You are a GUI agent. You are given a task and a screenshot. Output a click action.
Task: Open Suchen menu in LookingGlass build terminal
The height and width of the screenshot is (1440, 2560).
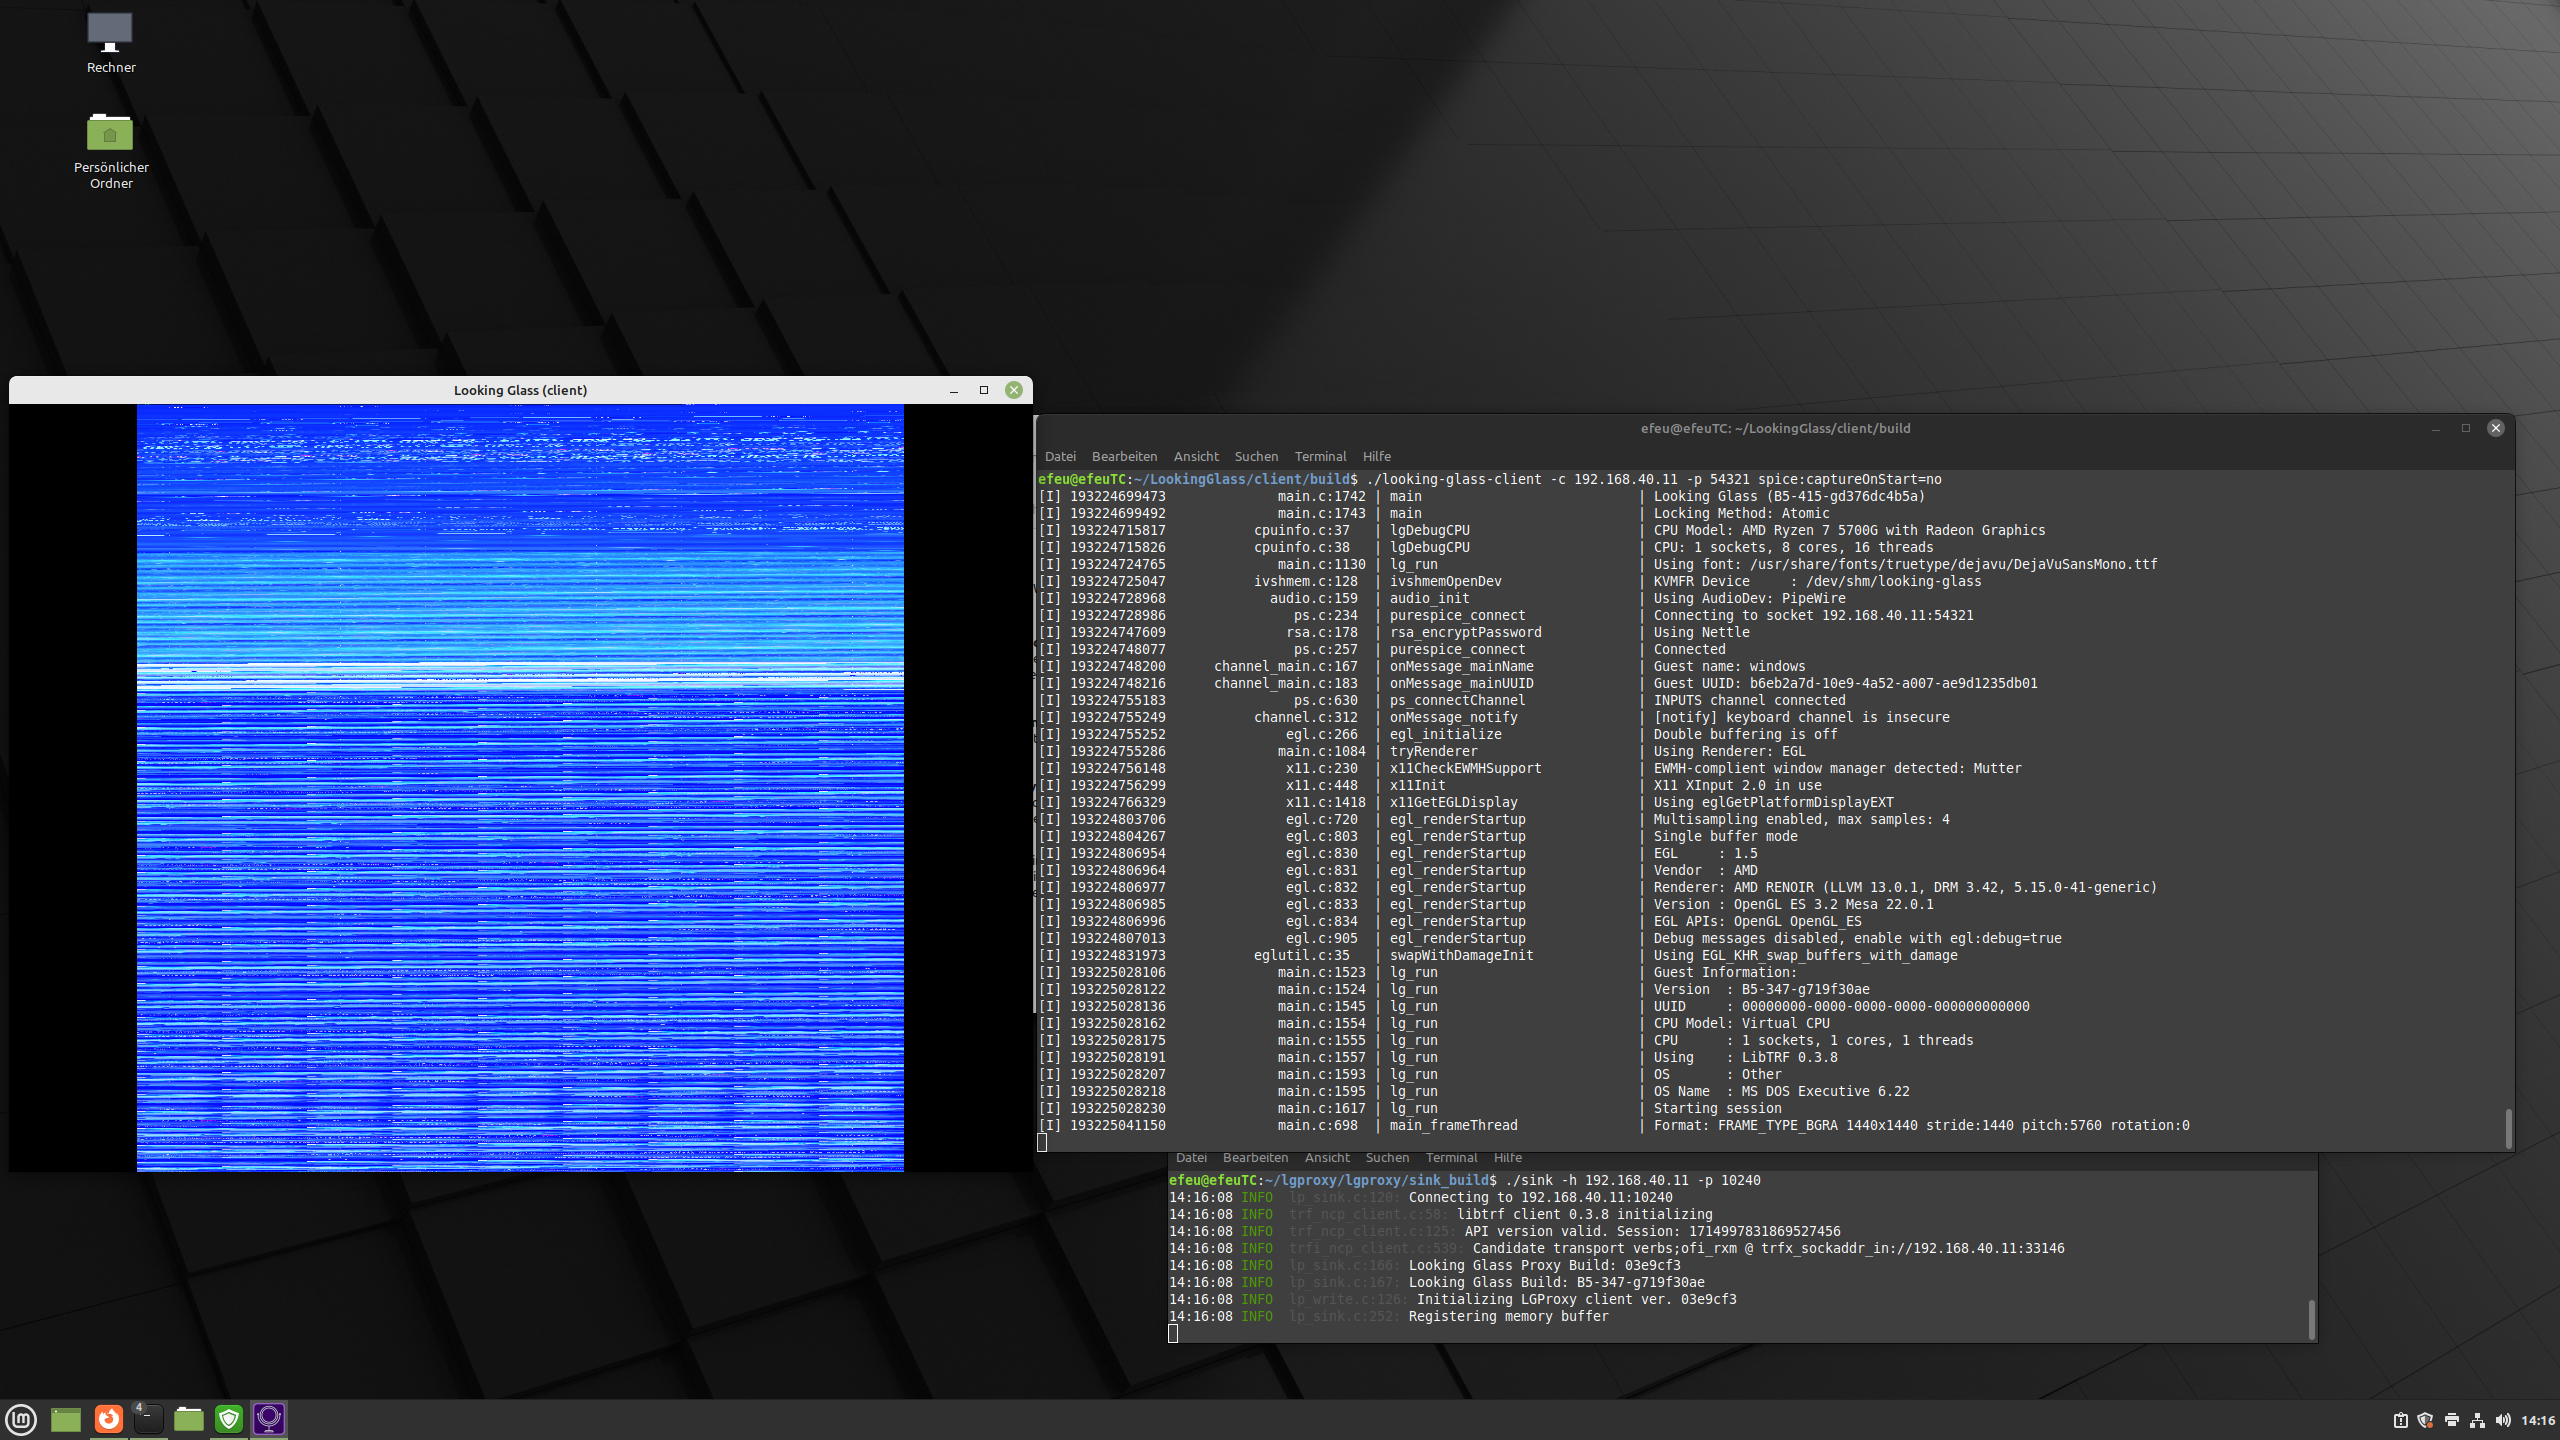1256,456
